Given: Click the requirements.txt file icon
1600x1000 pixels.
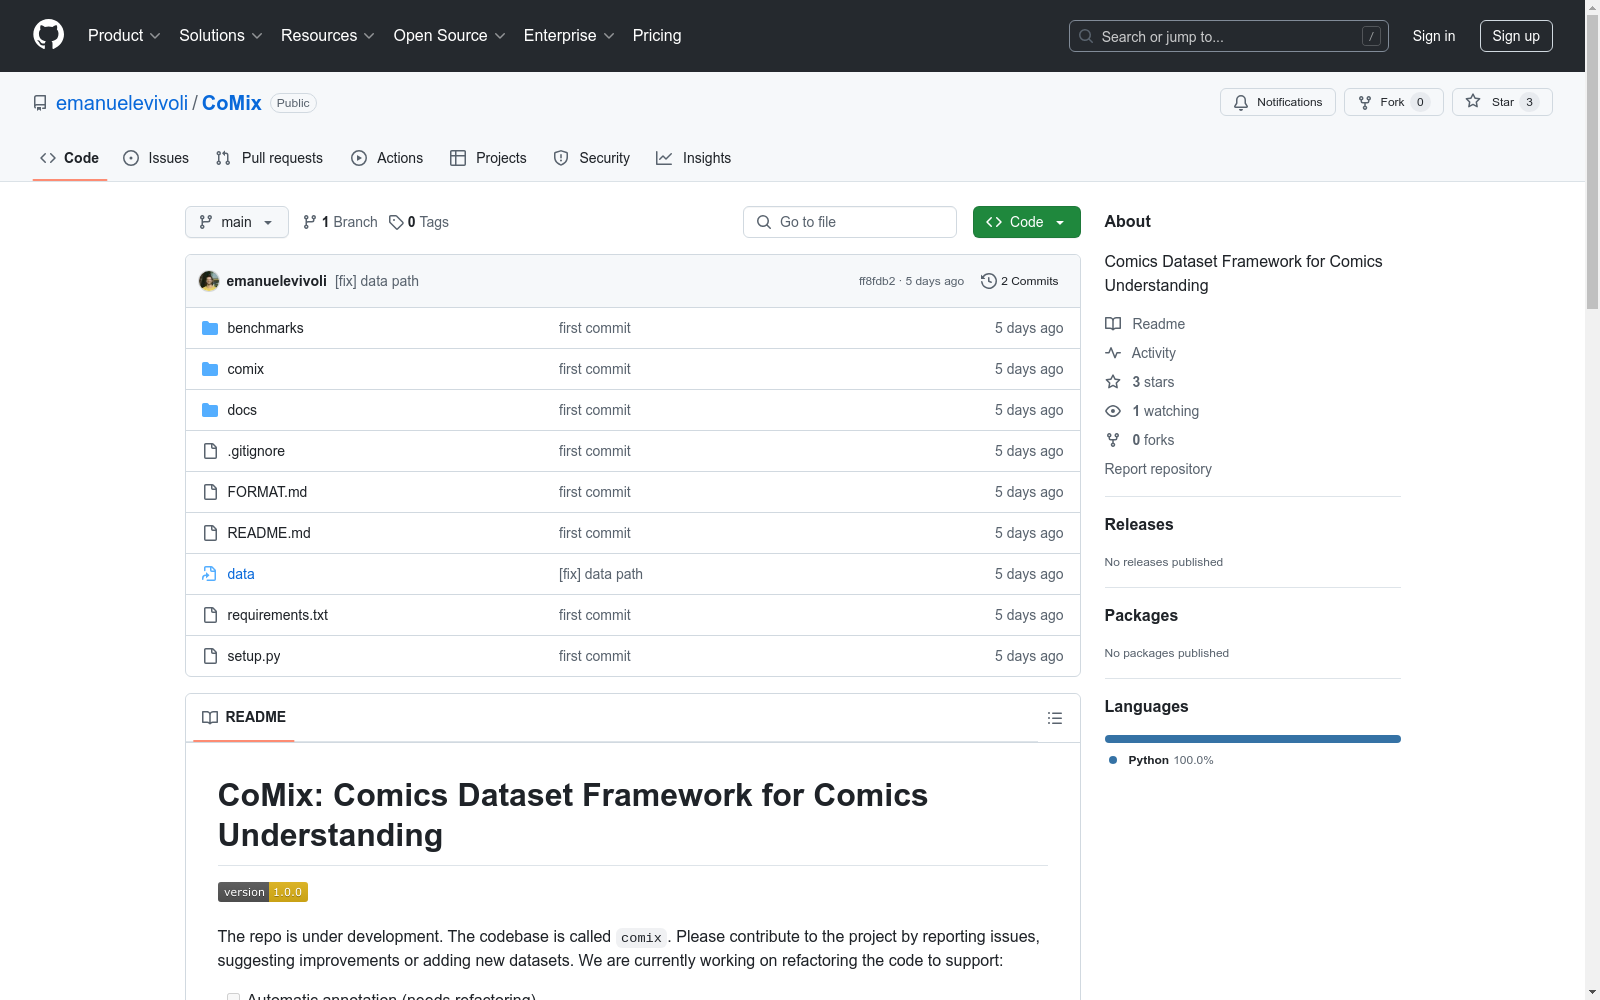Looking at the screenshot, I should (210, 615).
